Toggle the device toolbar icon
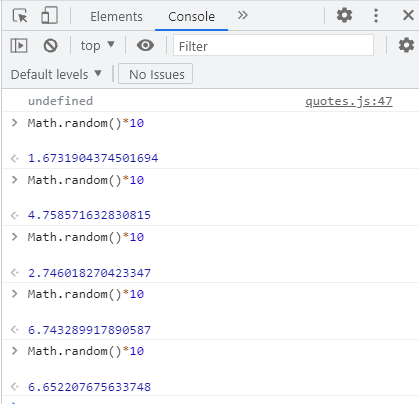Image resolution: width=419 pixels, height=404 pixels. (49, 16)
